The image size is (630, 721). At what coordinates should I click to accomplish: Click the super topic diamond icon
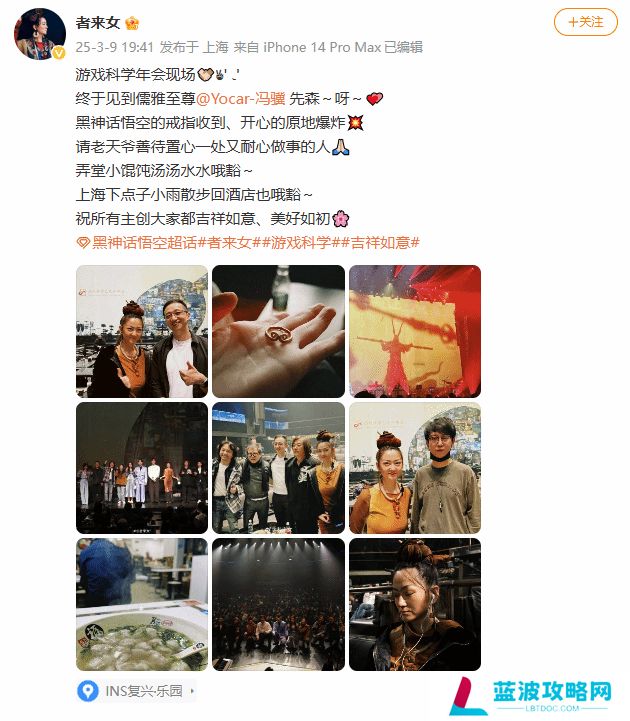pos(83,242)
